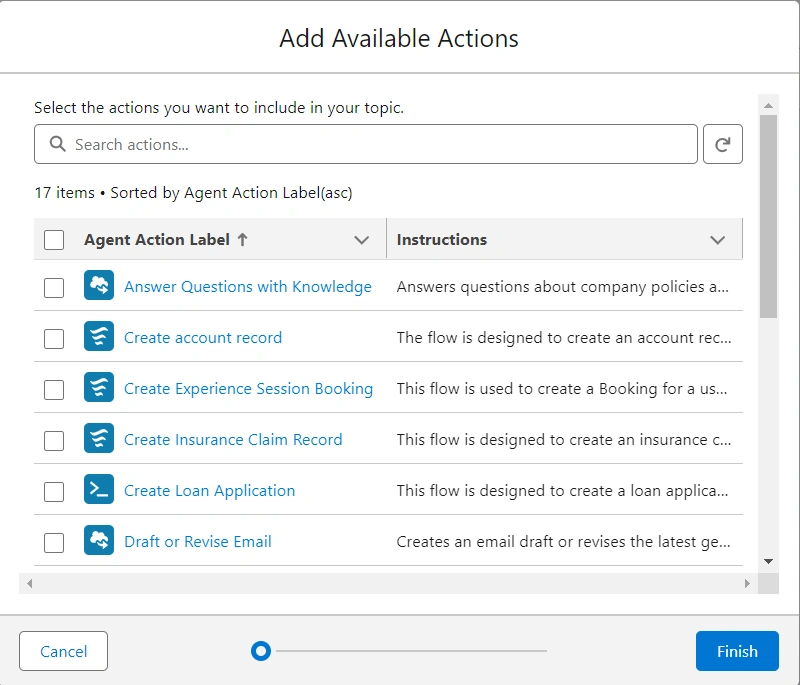Select the Flow icon for Create Experience Session Booking
This screenshot has width=800, height=685.
pos(99,389)
